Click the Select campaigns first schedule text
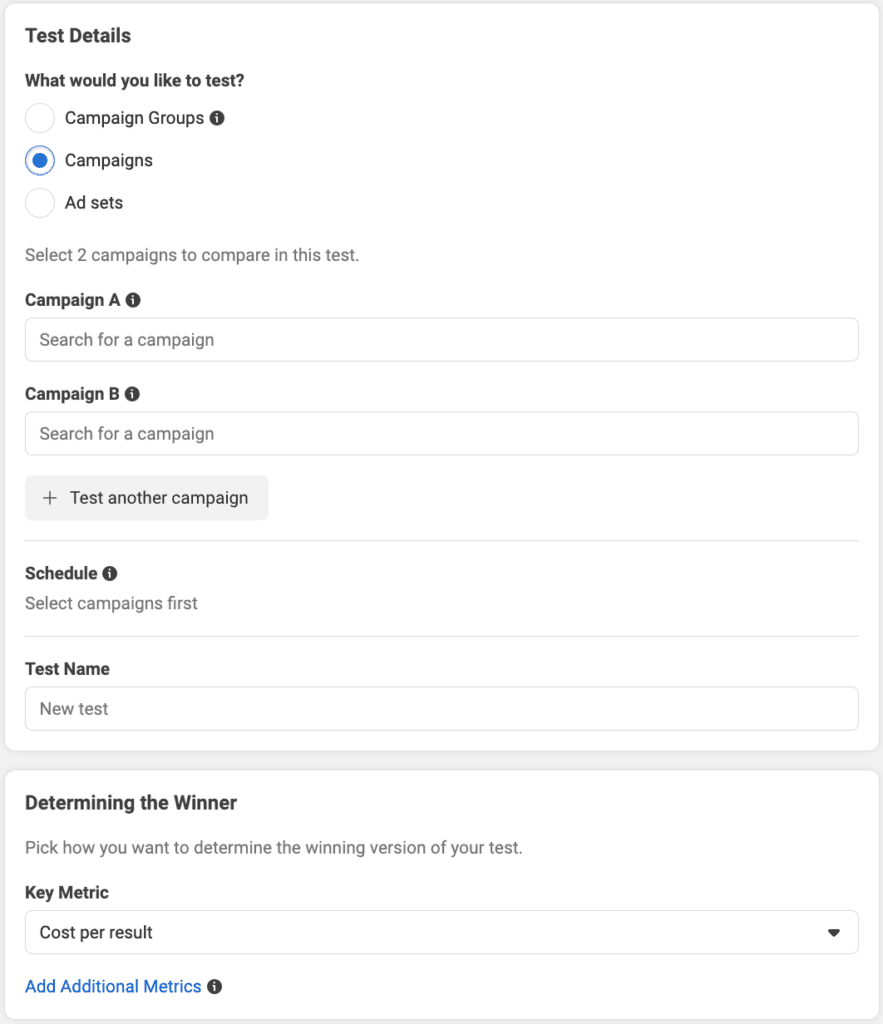This screenshot has width=883, height=1024. click(111, 603)
